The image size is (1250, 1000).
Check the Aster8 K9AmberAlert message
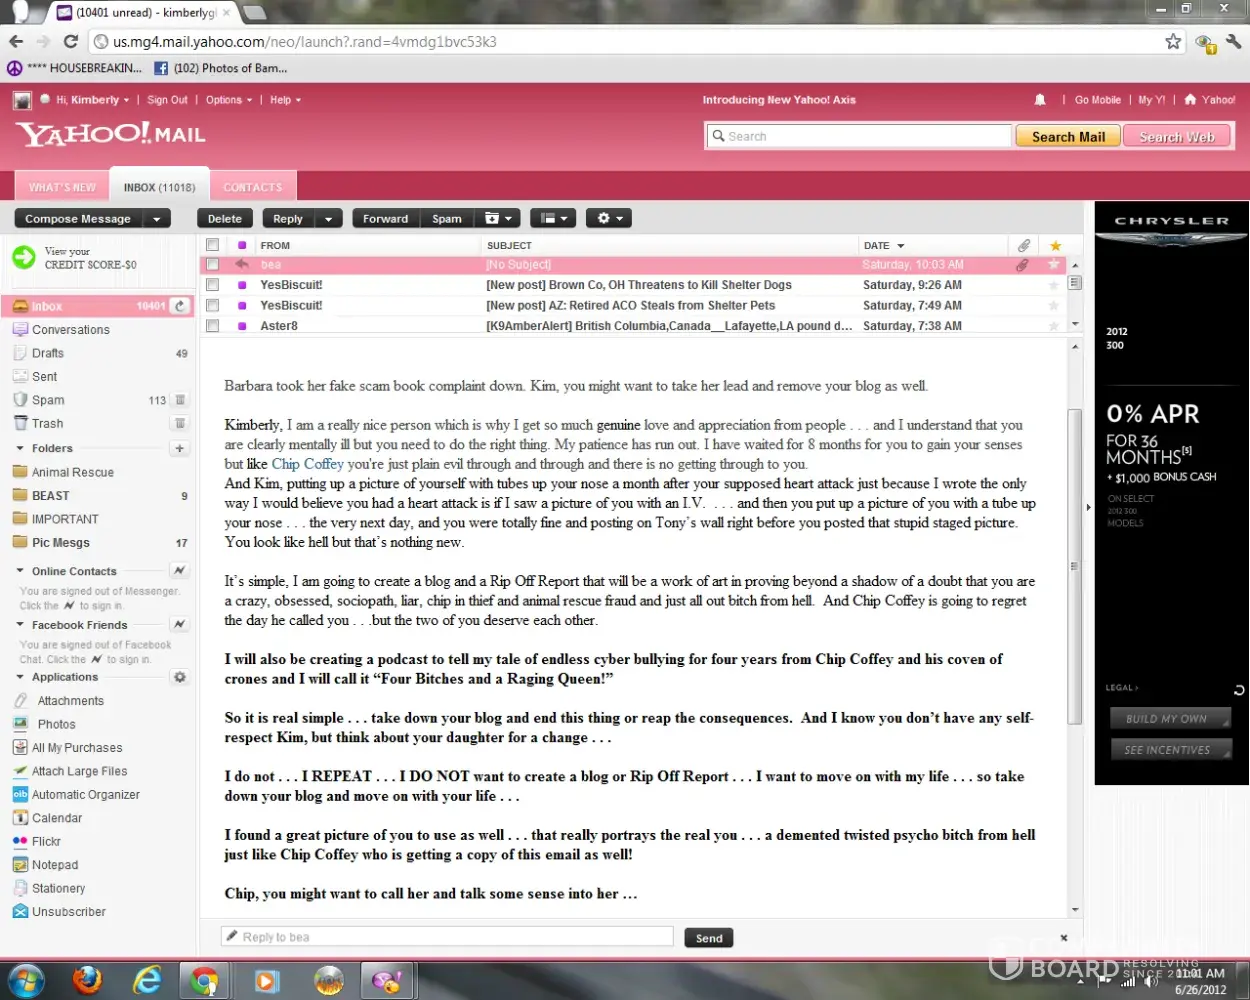[213, 326]
